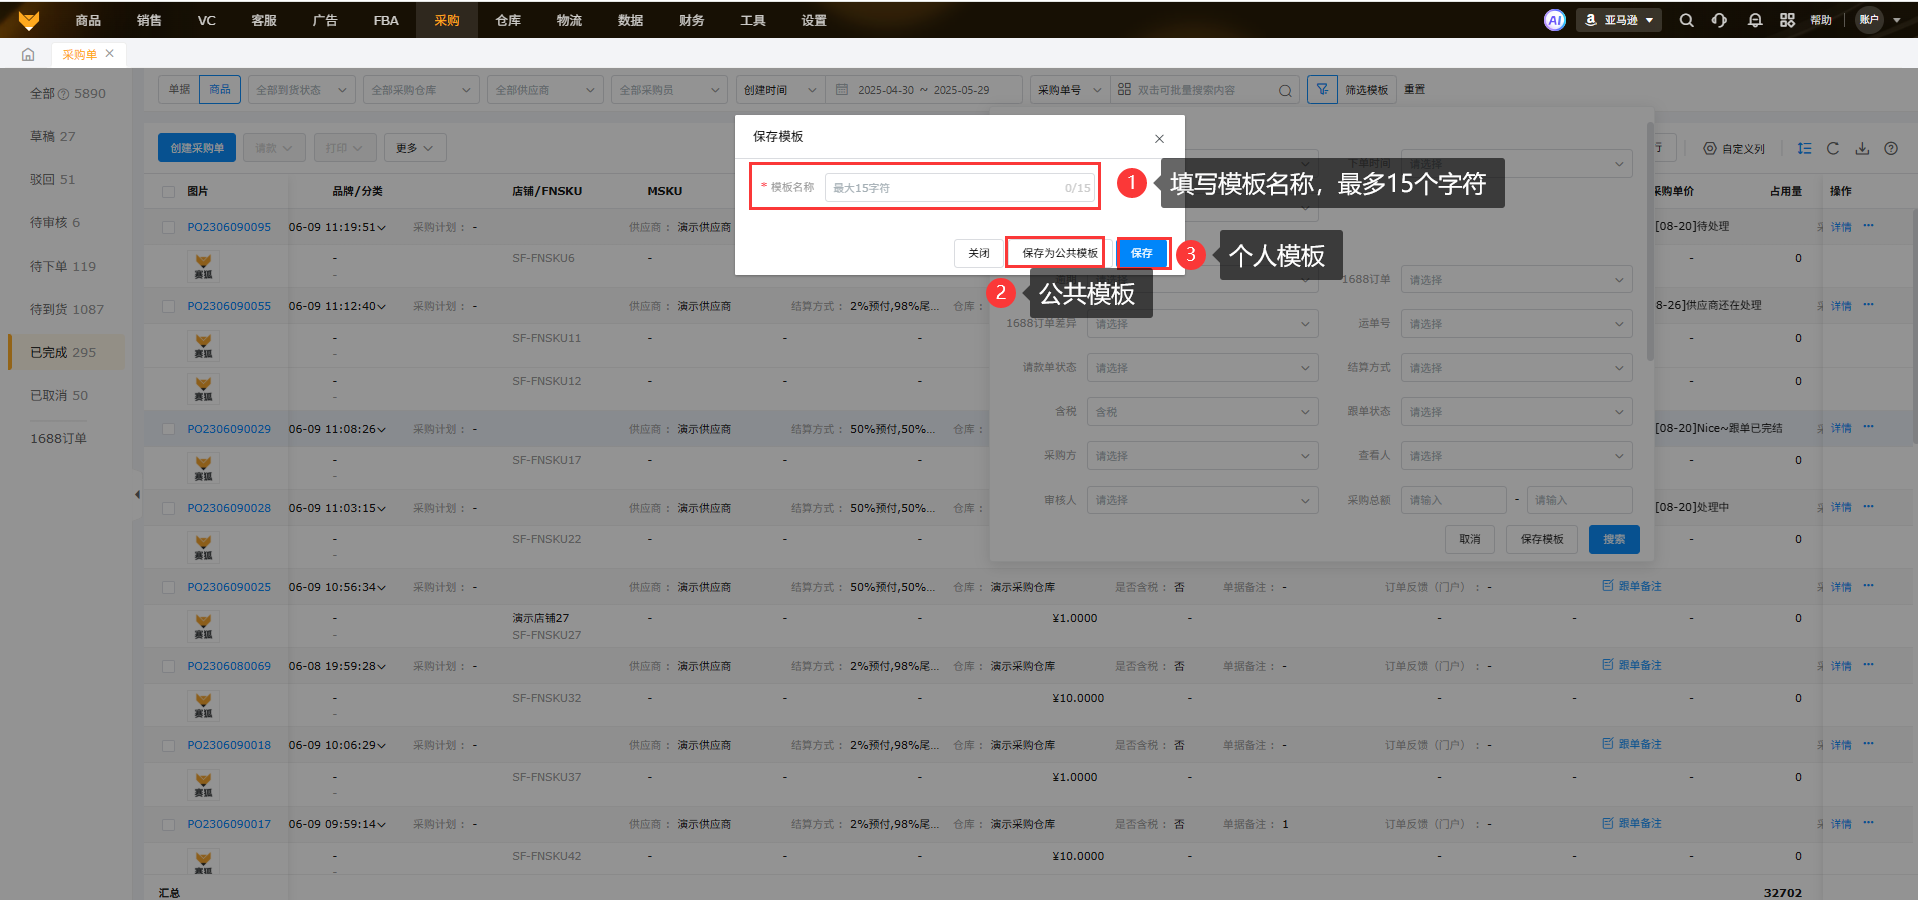This screenshot has height=900, width=1918.
Task: Click 保存为公共模板 button in dialog
Action: point(1060,253)
